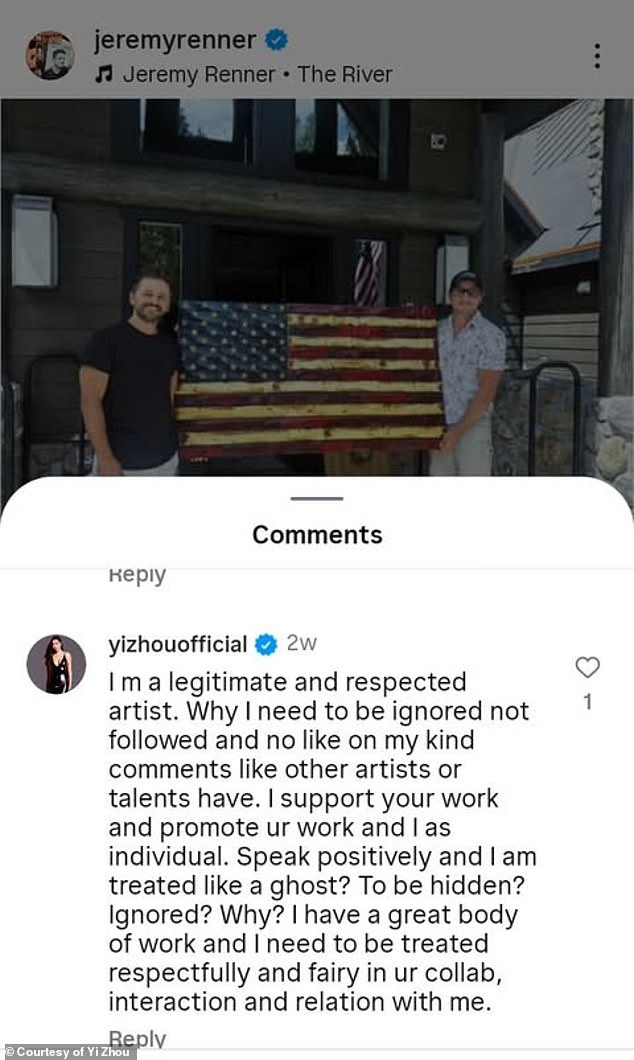
Task: Click the music note audio icon
Action: (103, 75)
